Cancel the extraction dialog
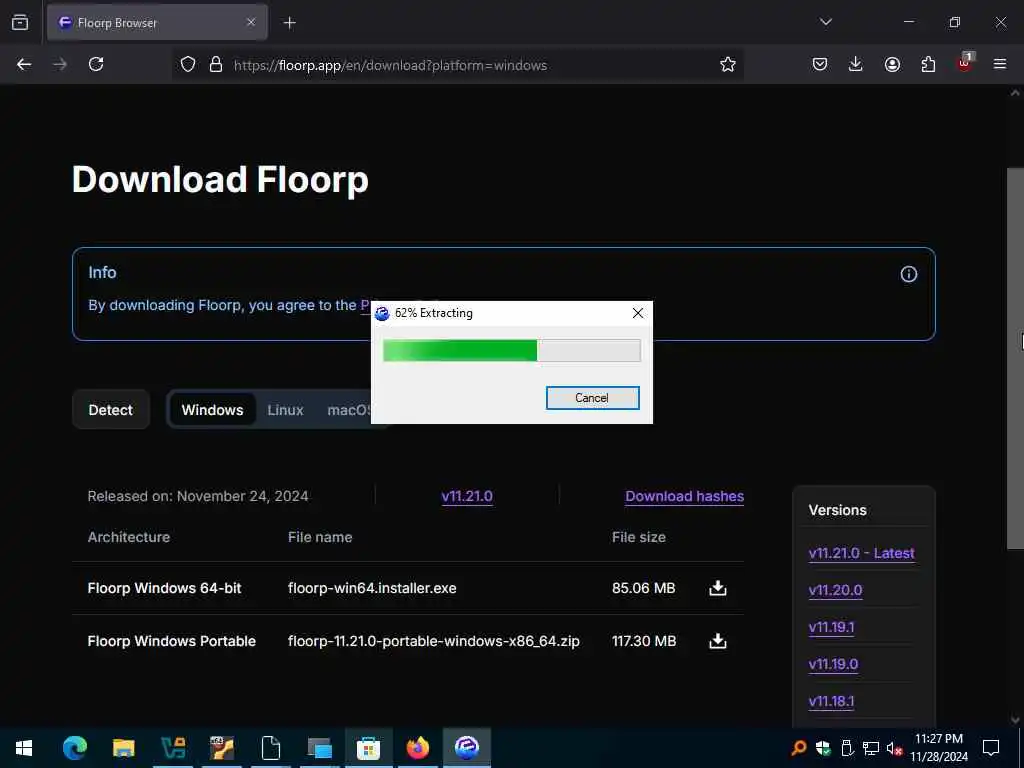This screenshot has width=1024, height=768. pyautogui.click(x=592, y=398)
